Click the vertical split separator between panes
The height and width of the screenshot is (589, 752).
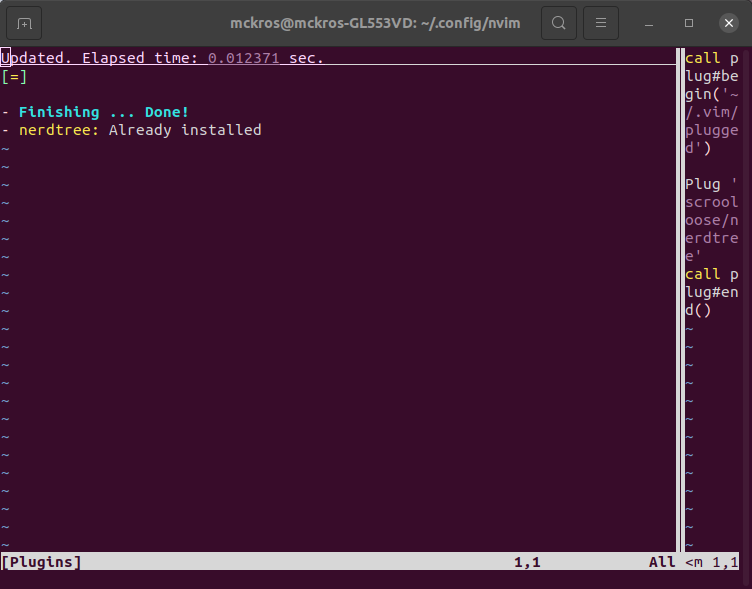(x=680, y=300)
